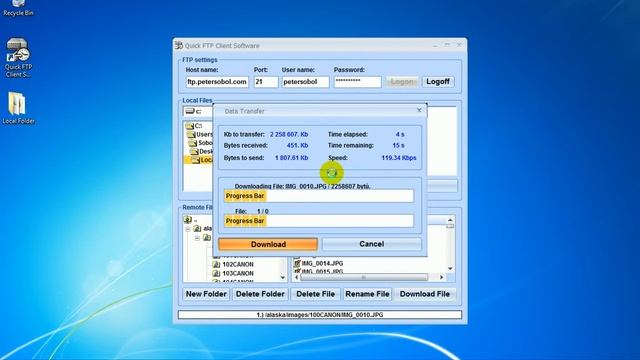Screen dimensions: 640x360
Task: Click the greyed Logon button
Action: 402,82
